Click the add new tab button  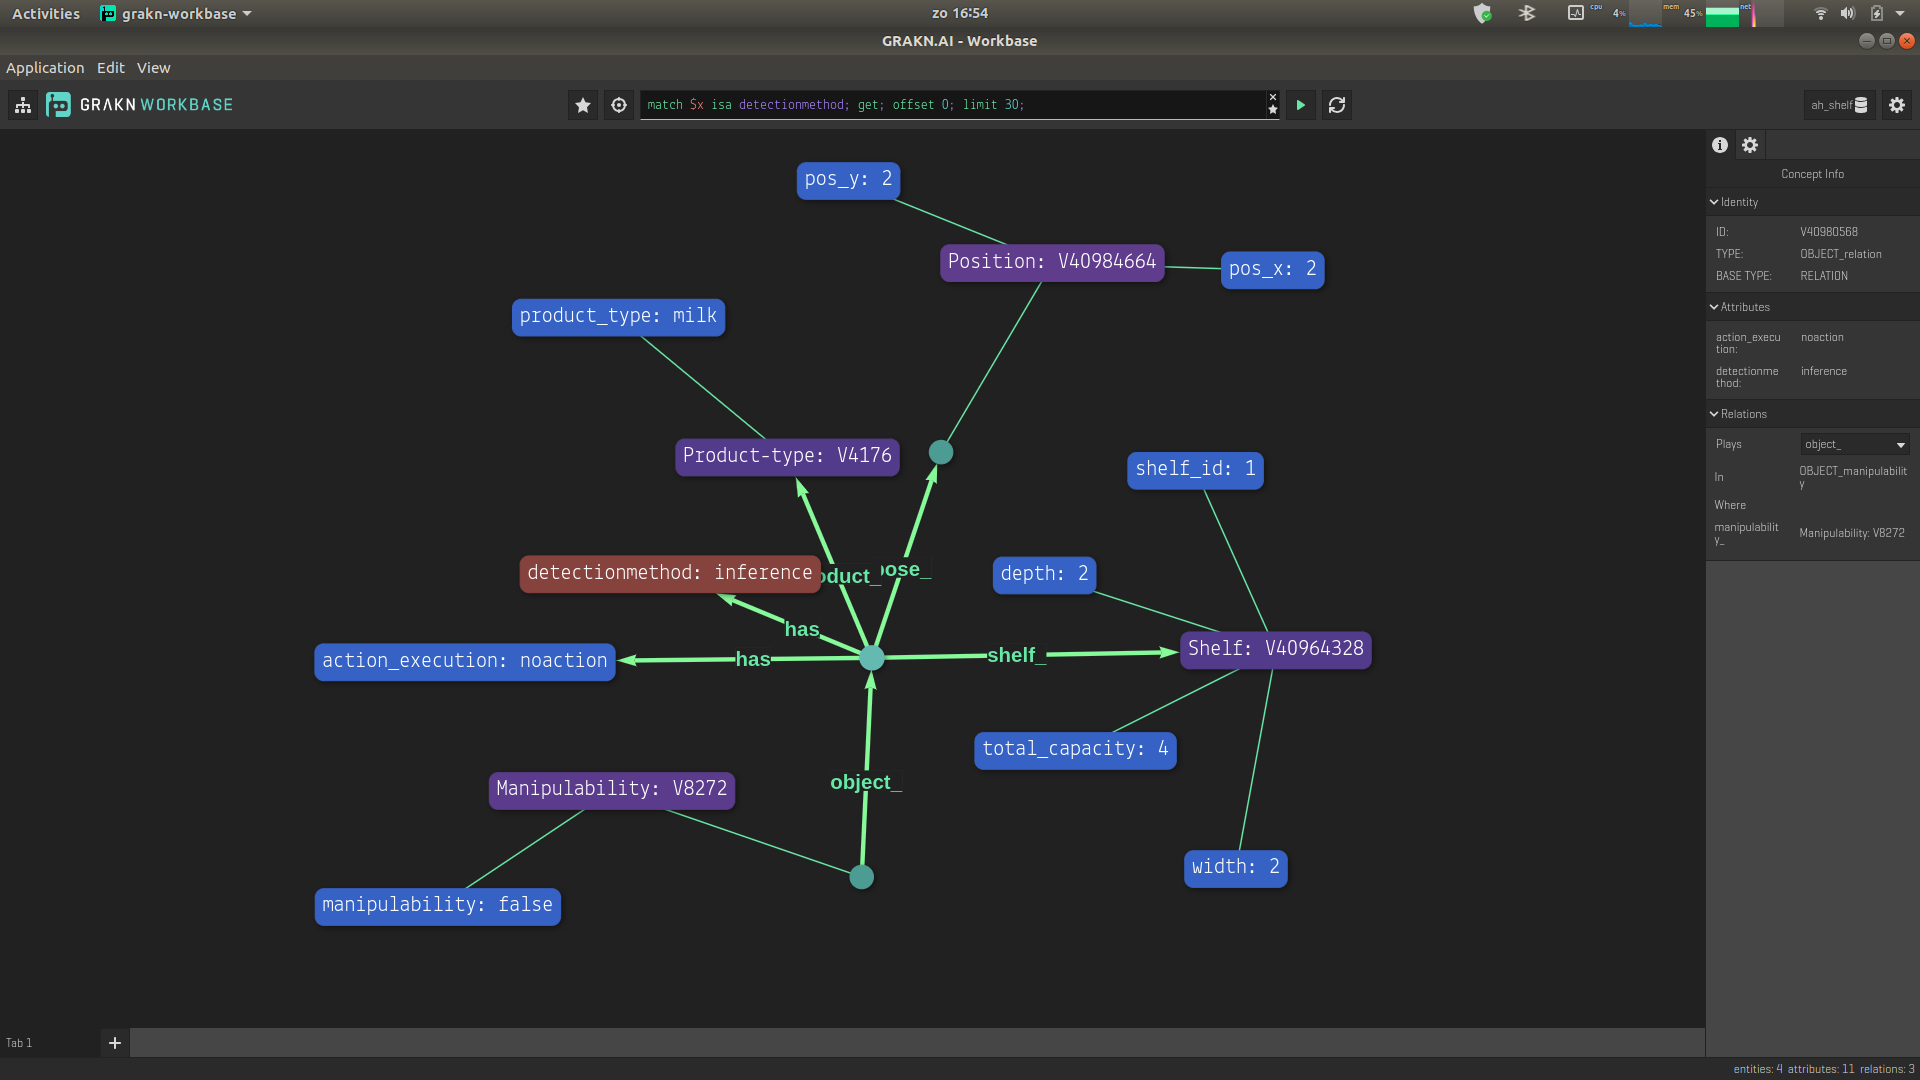point(115,1042)
